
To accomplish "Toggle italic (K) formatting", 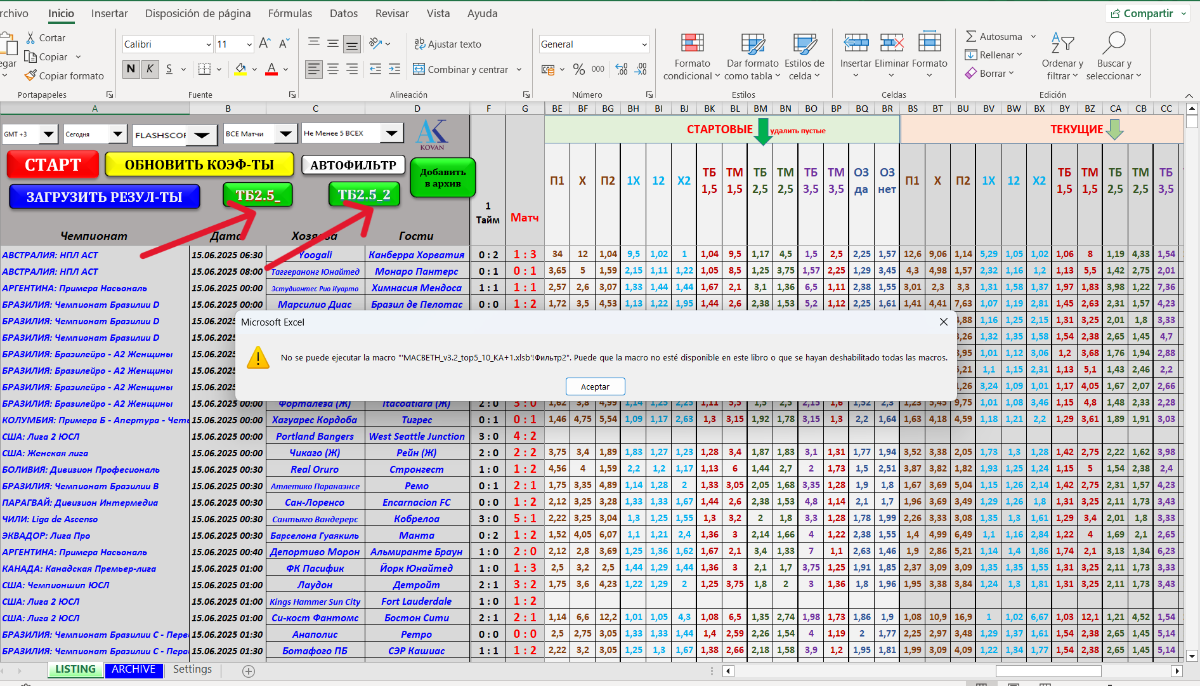I will (x=149, y=68).
